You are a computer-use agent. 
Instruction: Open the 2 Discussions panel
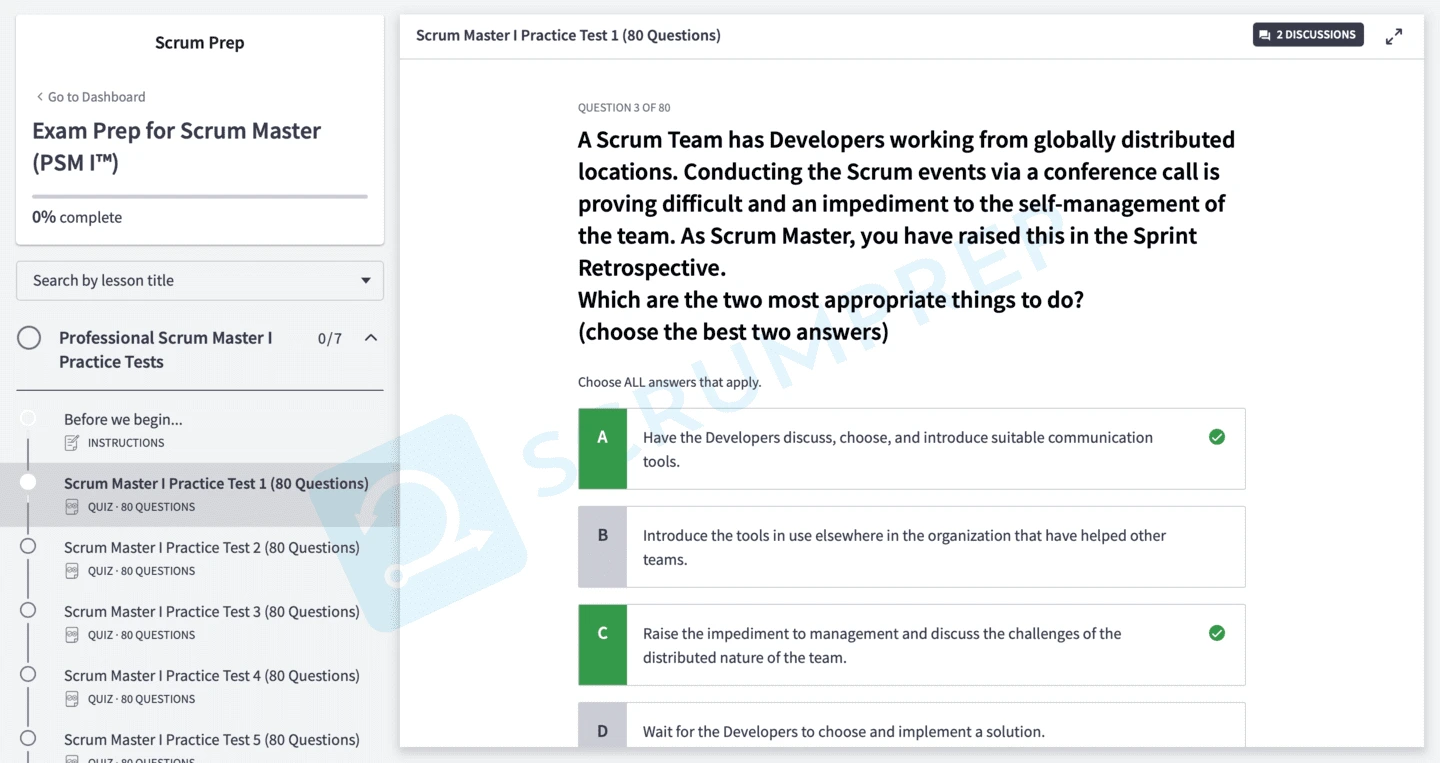(1308, 35)
